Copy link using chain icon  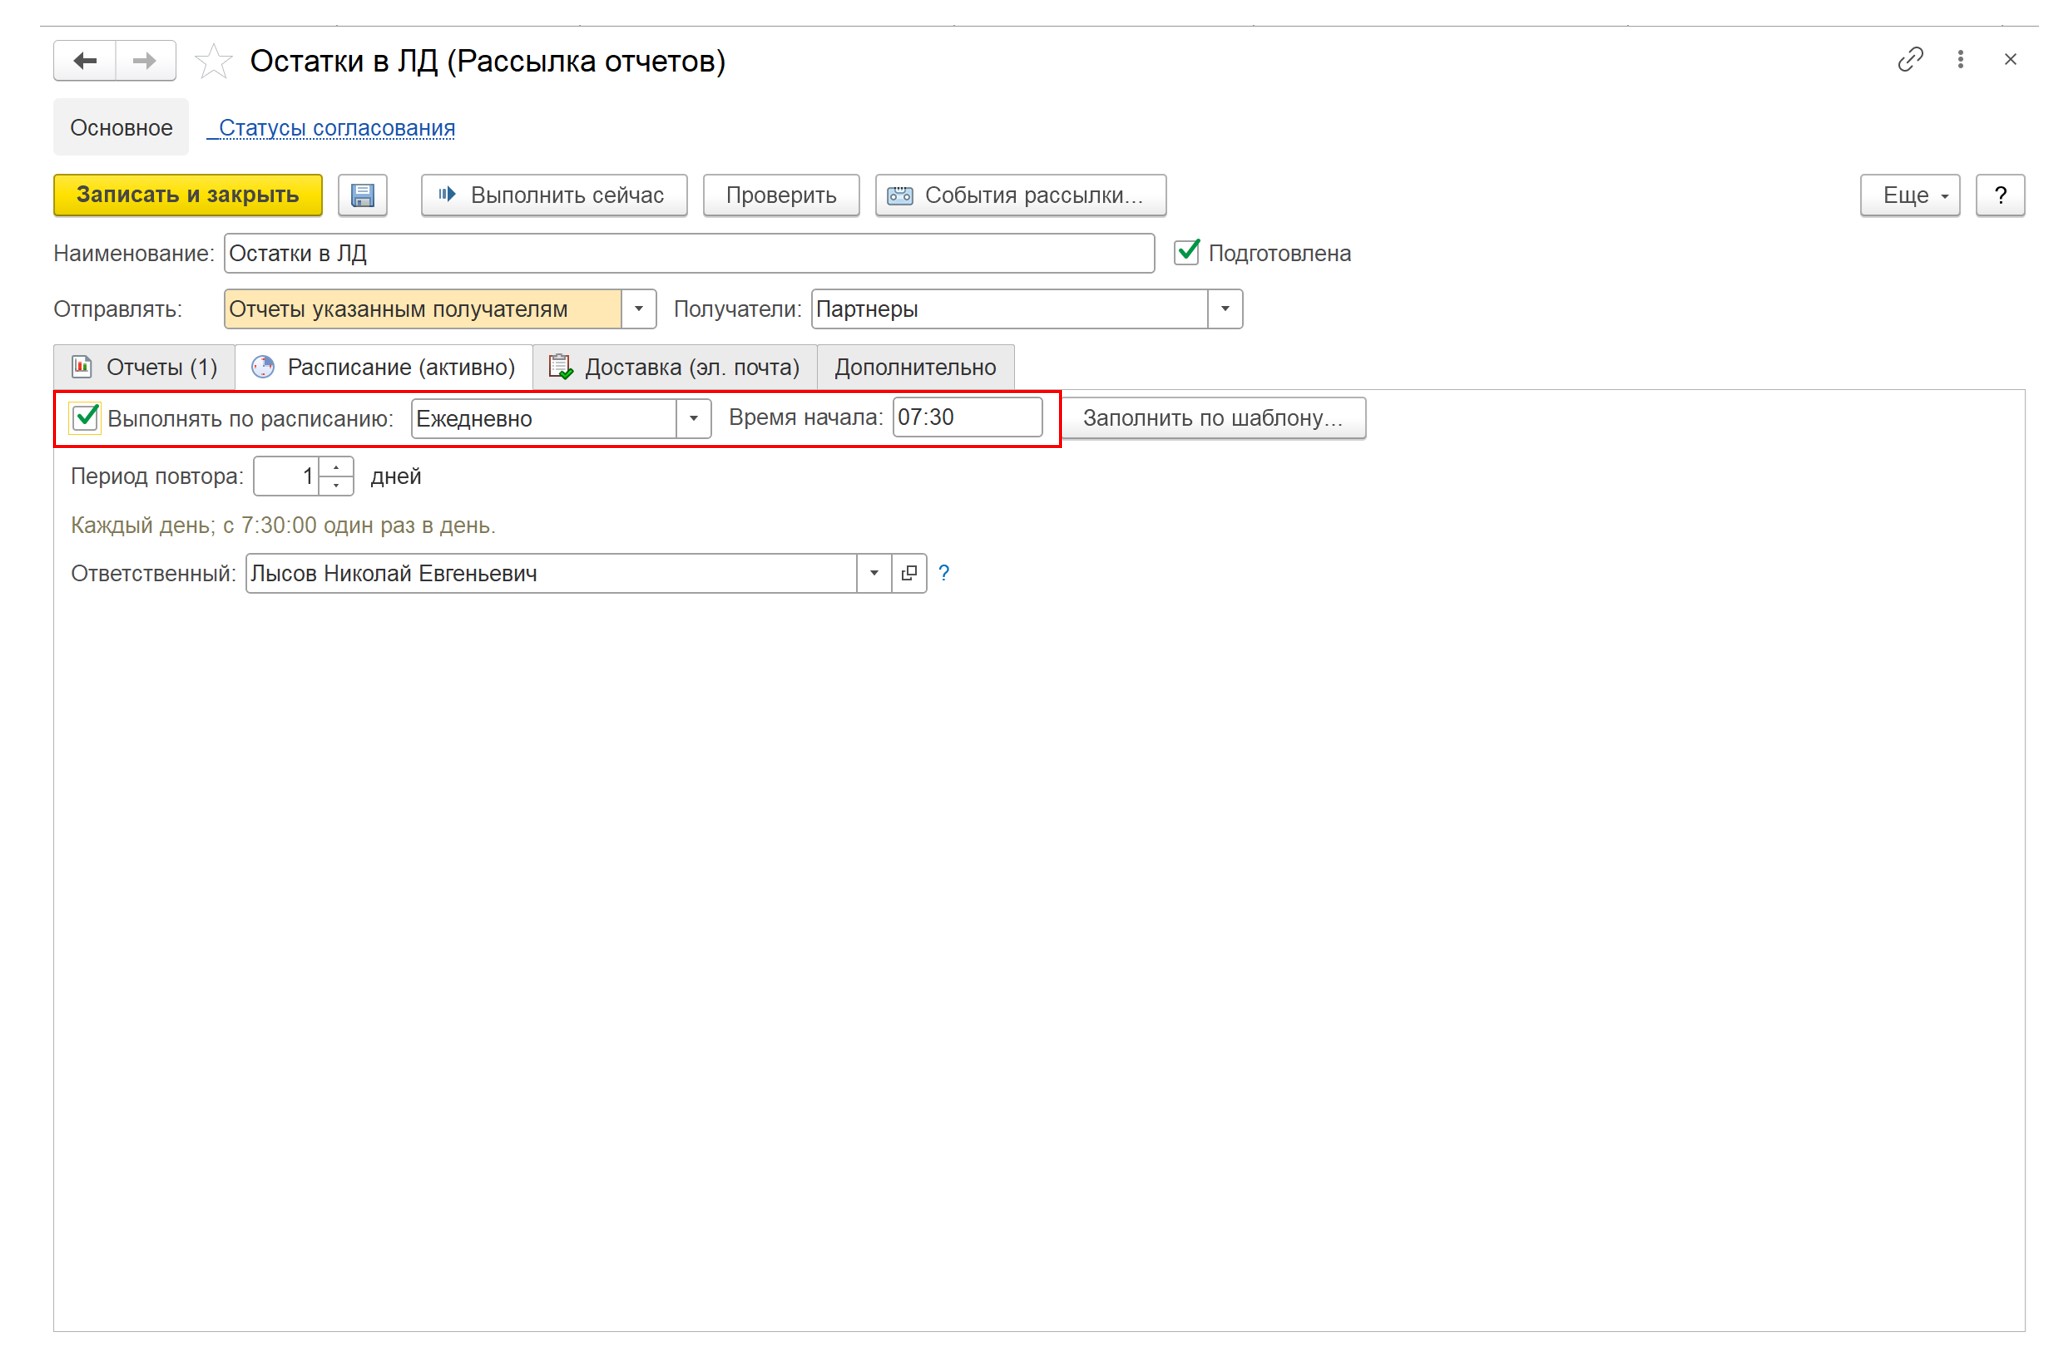[1910, 60]
